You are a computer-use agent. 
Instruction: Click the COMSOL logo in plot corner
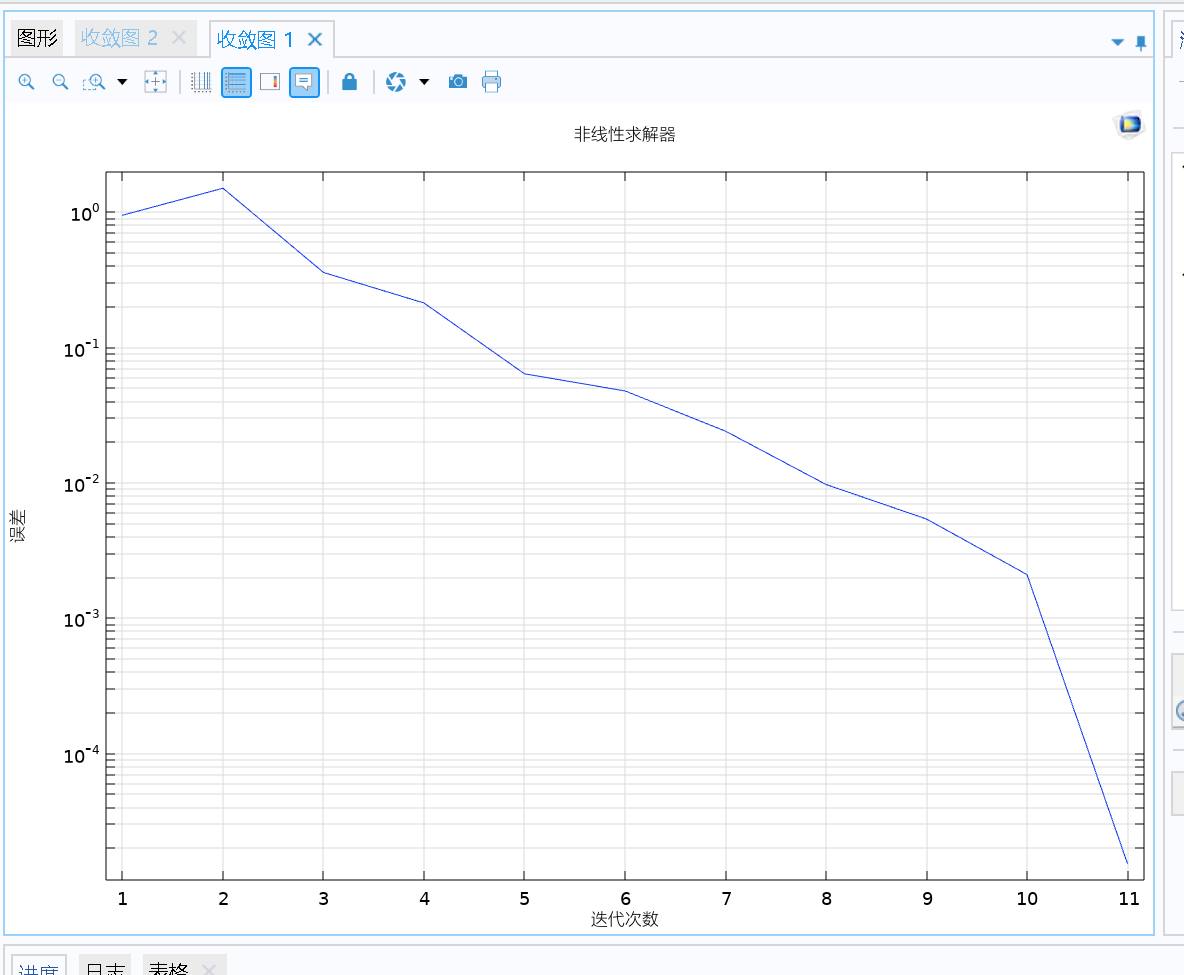click(x=1129, y=125)
